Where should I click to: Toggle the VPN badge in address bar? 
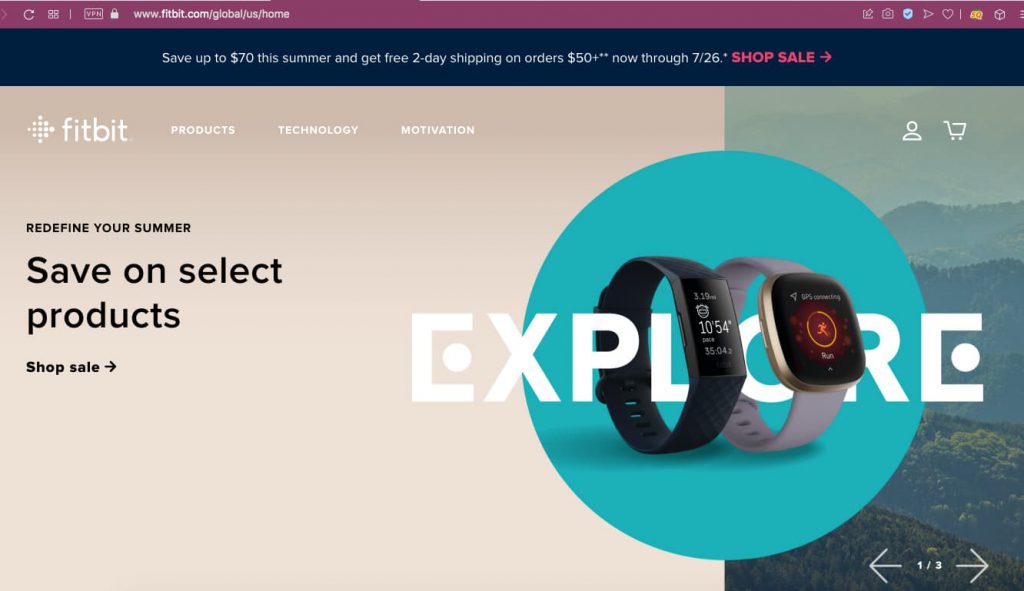pos(93,14)
